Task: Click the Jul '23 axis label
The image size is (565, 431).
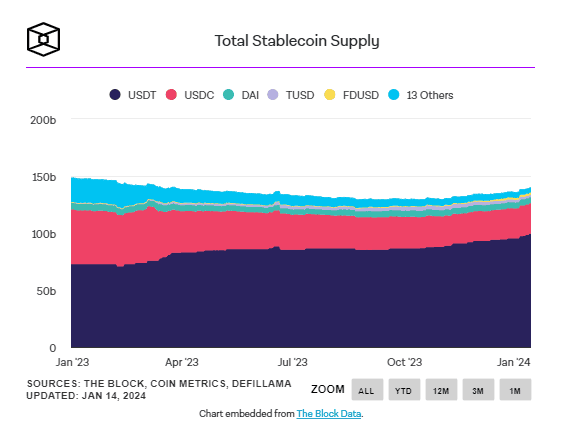Action: (x=292, y=362)
